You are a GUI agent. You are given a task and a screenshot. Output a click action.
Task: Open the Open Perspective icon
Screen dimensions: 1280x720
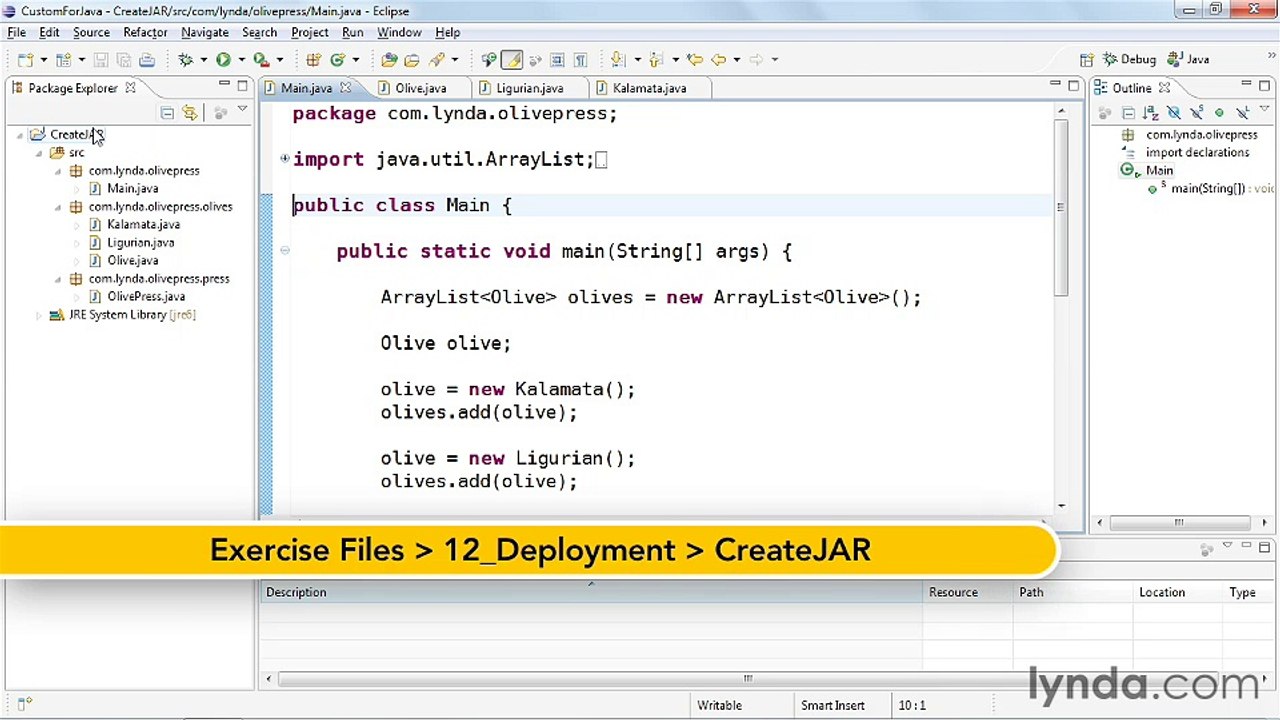(x=1088, y=60)
